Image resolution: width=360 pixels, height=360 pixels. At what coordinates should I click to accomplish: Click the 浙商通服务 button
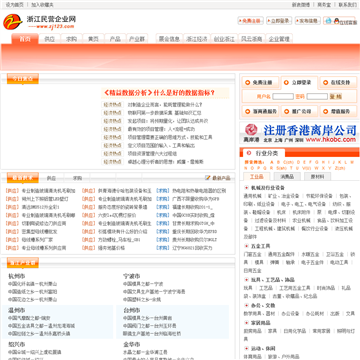click(260, 111)
